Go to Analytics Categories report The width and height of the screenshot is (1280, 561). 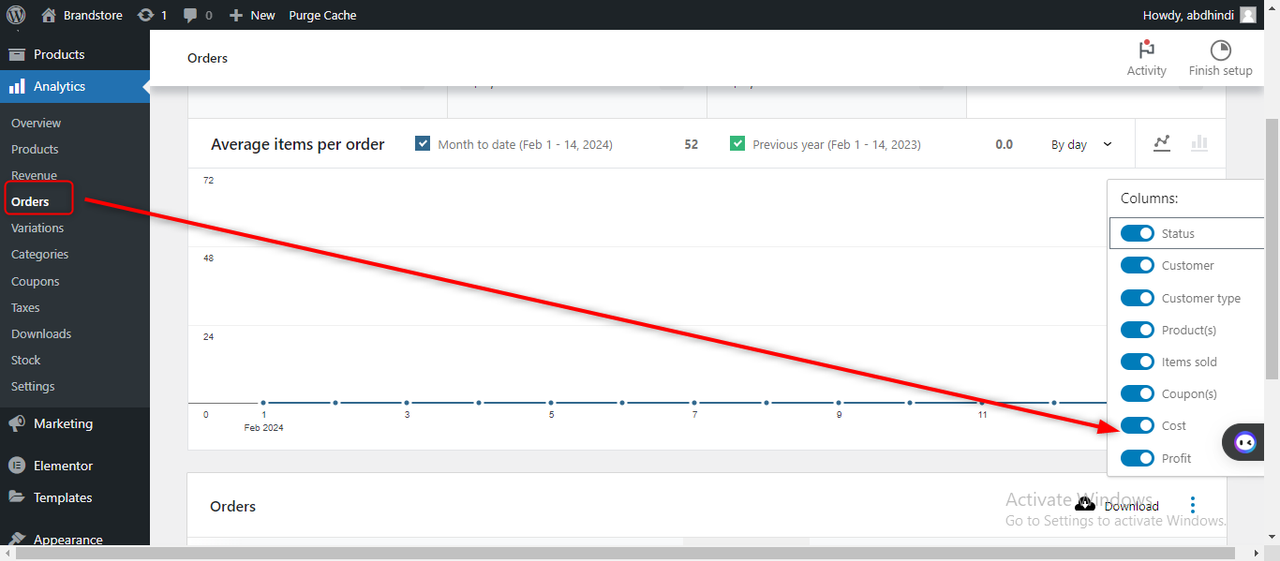pyautogui.click(x=40, y=255)
